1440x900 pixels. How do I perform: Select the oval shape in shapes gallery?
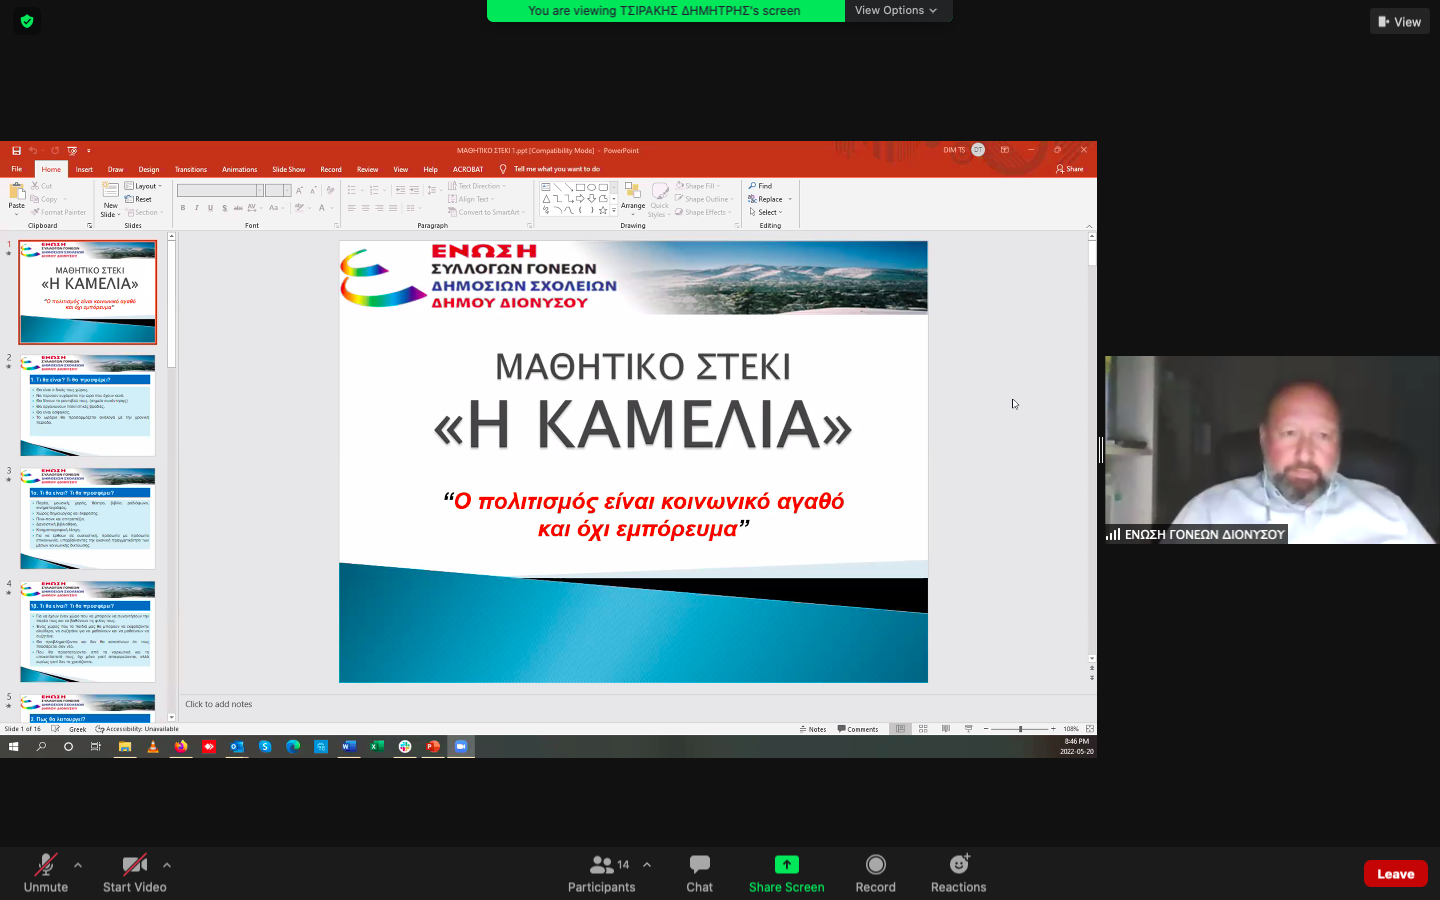coord(591,187)
